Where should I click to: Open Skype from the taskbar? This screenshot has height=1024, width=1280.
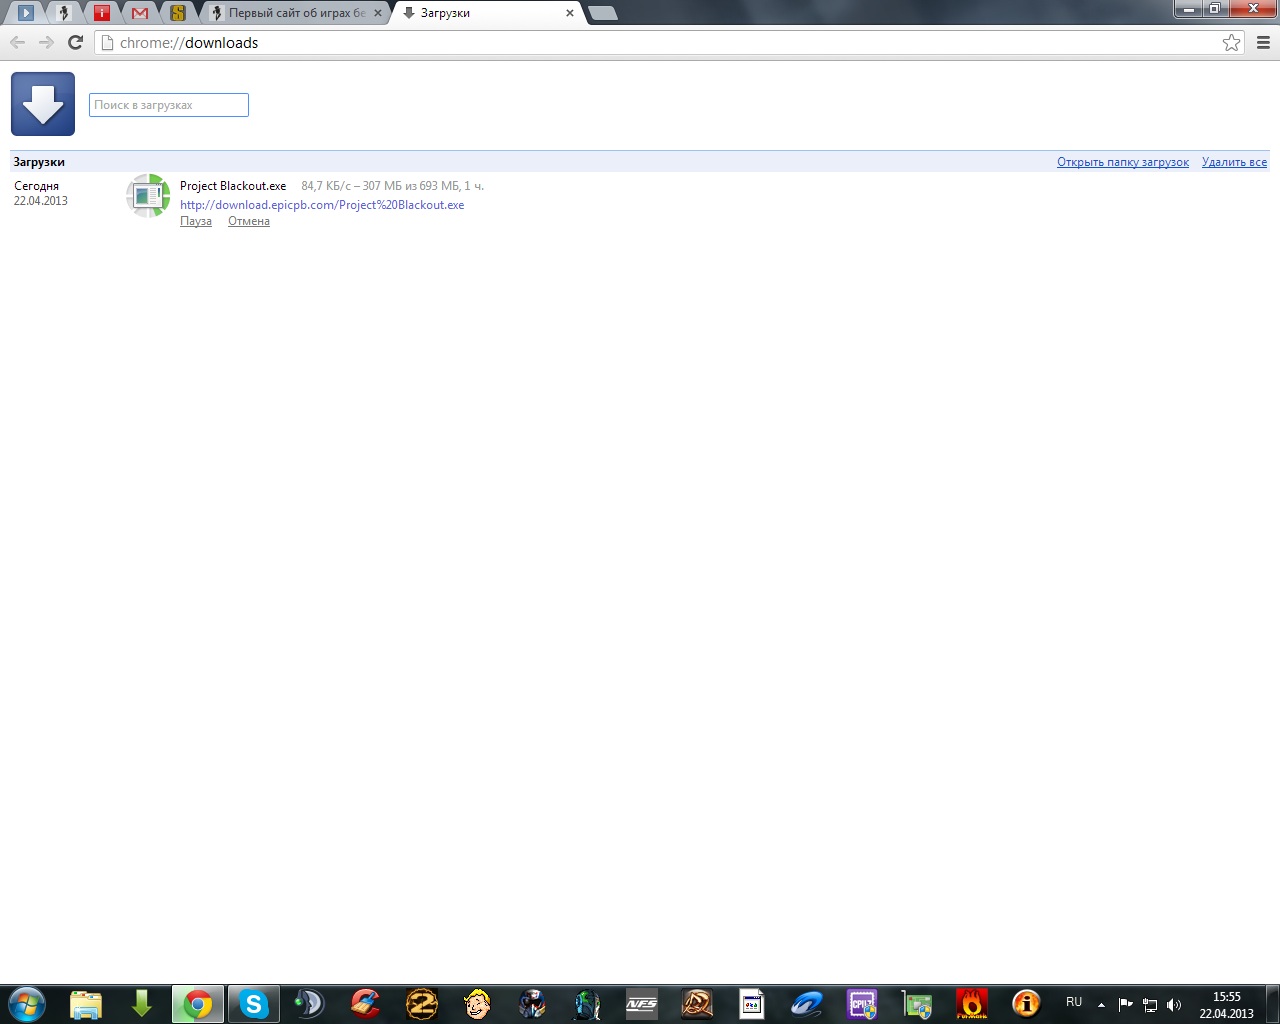coord(254,1004)
